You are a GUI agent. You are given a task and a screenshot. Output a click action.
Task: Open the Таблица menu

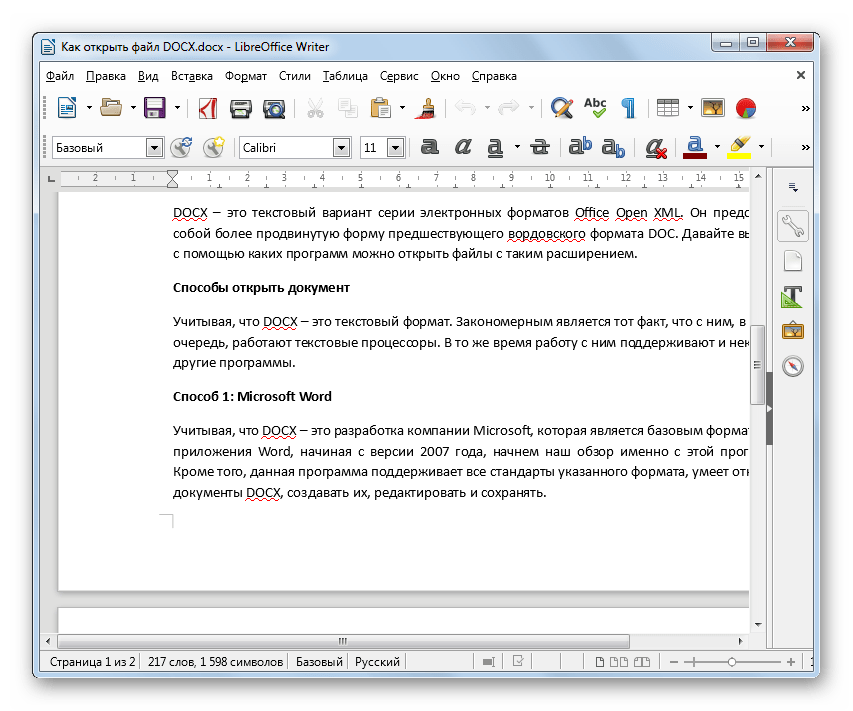pyautogui.click(x=345, y=76)
